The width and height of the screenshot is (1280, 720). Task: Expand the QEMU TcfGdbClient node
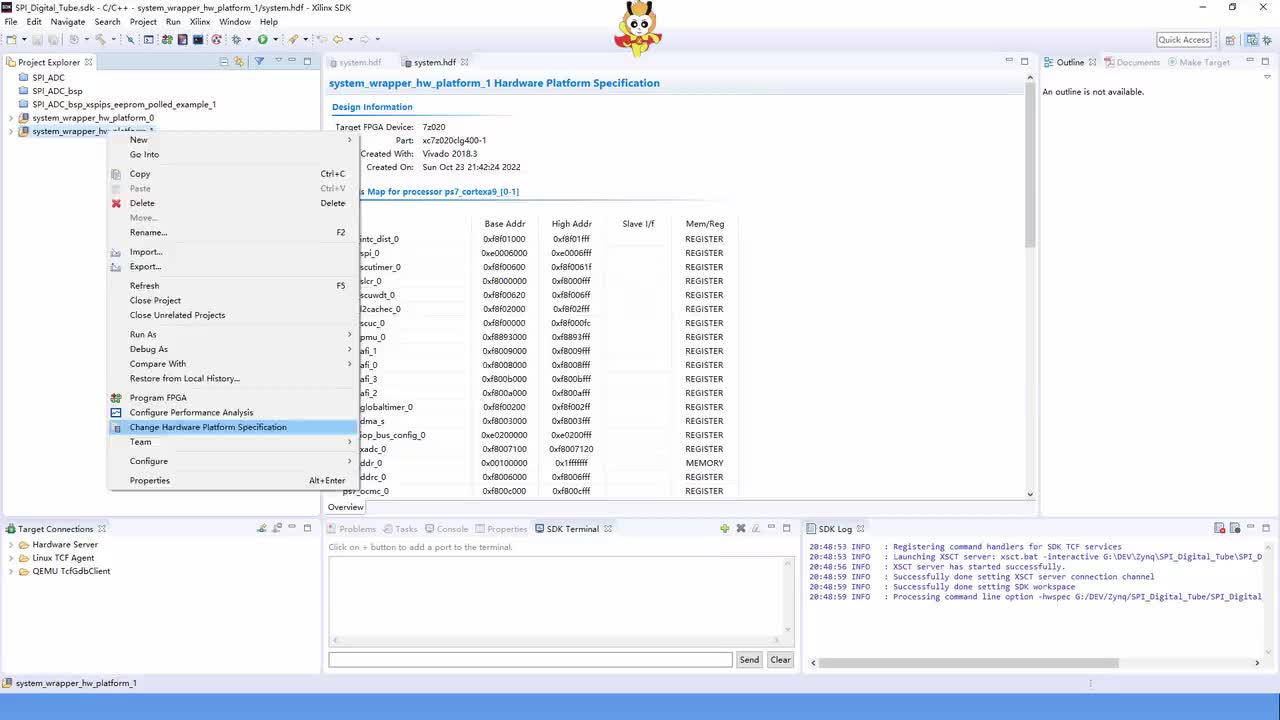point(11,571)
